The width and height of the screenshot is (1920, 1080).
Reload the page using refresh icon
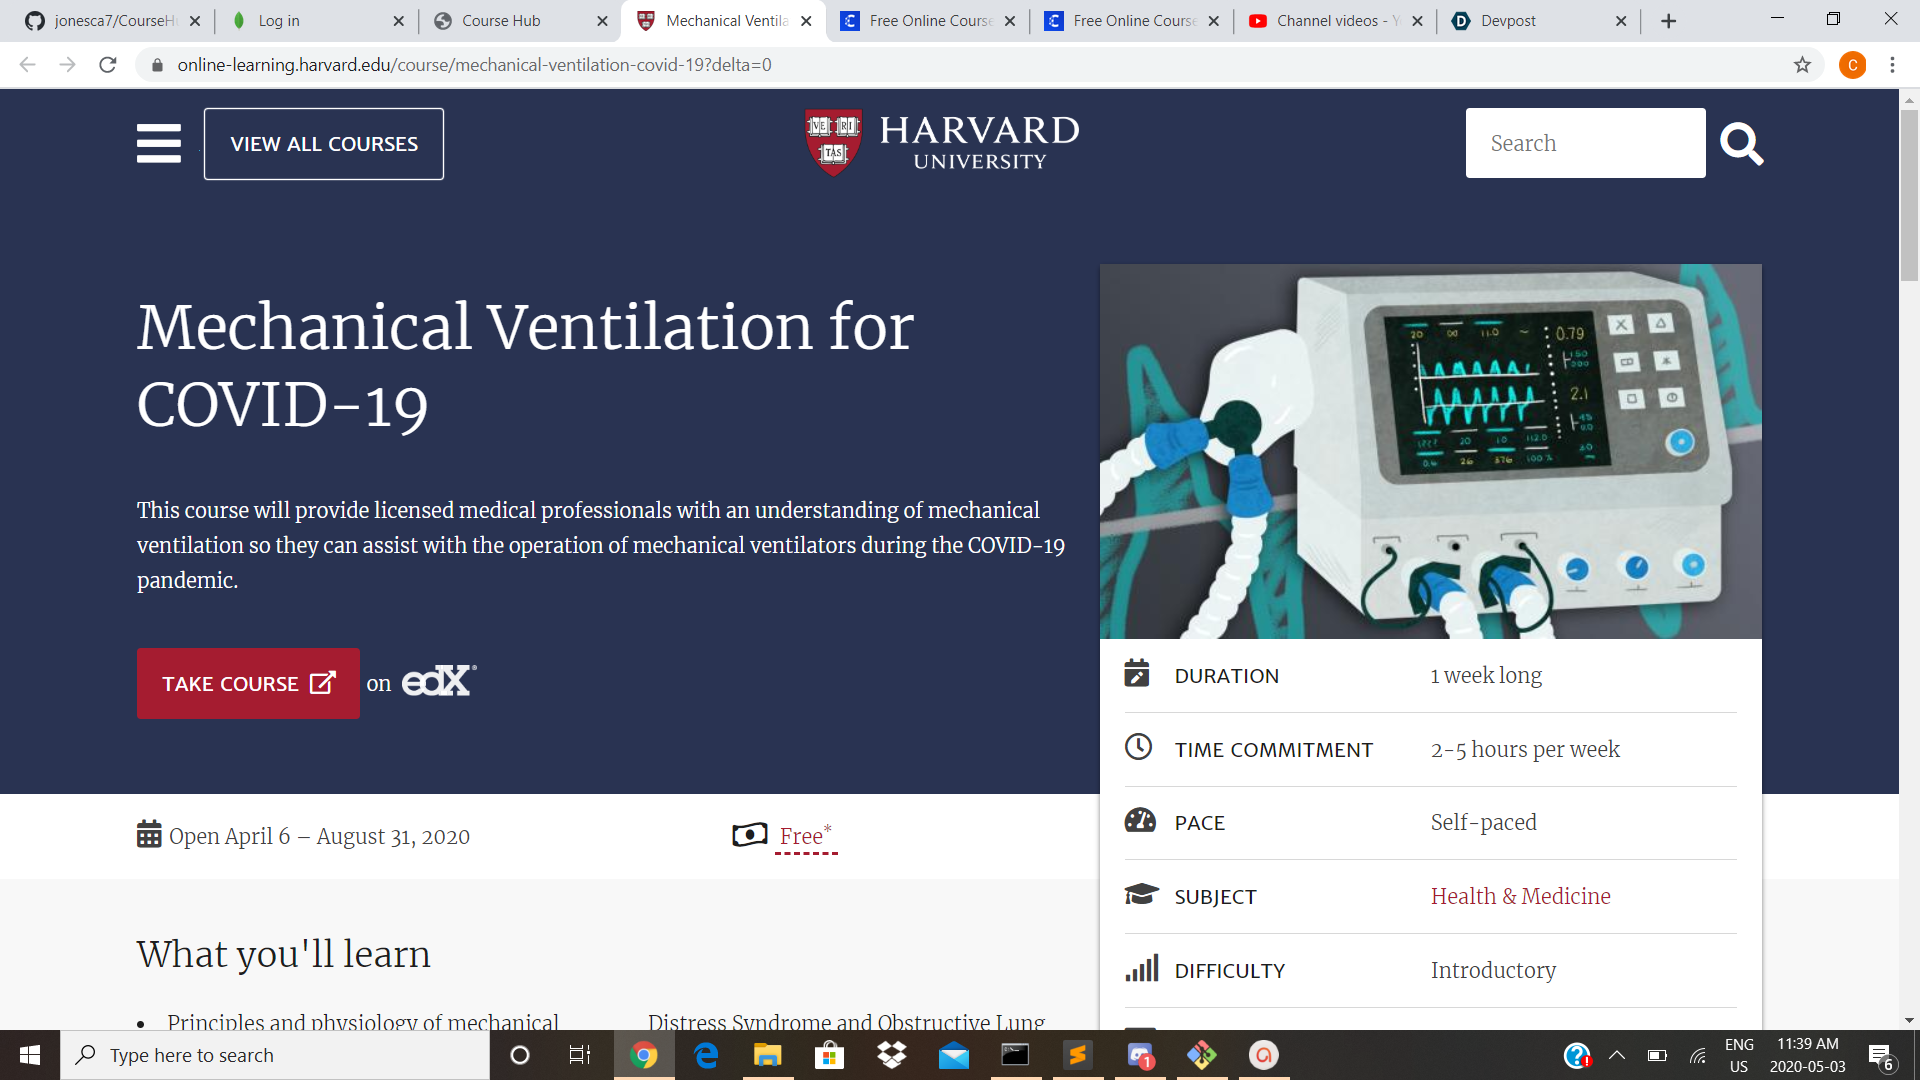point(108,65)
